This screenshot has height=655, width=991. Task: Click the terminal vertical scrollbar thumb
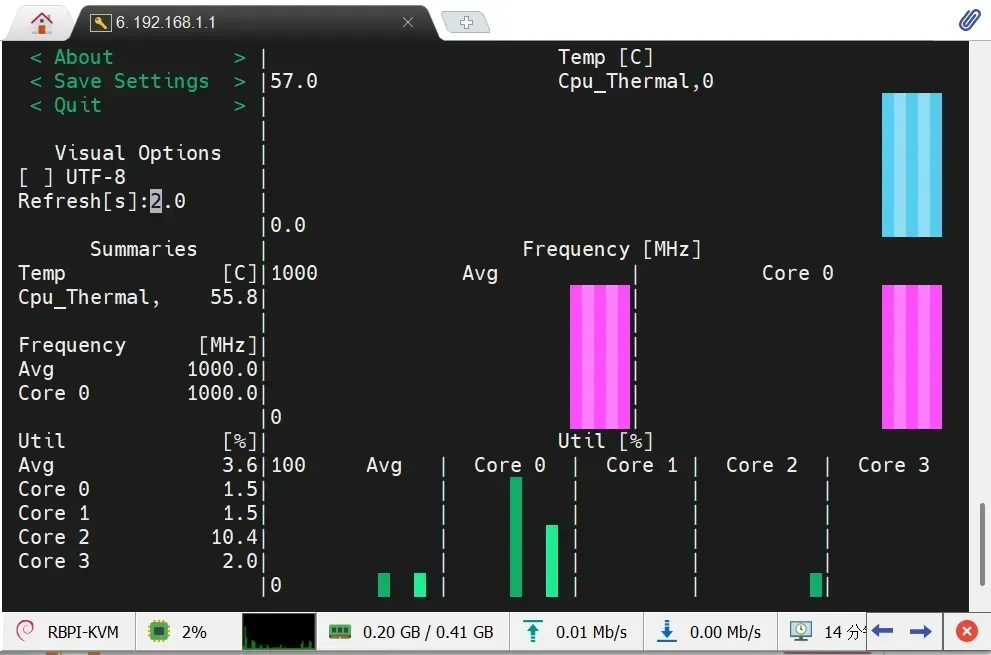982,545
